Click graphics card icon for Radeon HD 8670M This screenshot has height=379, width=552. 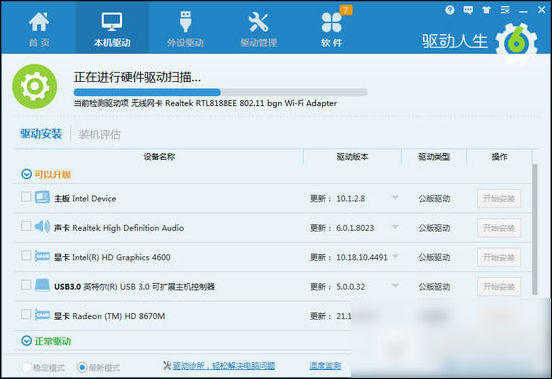(x=42, y=315)
